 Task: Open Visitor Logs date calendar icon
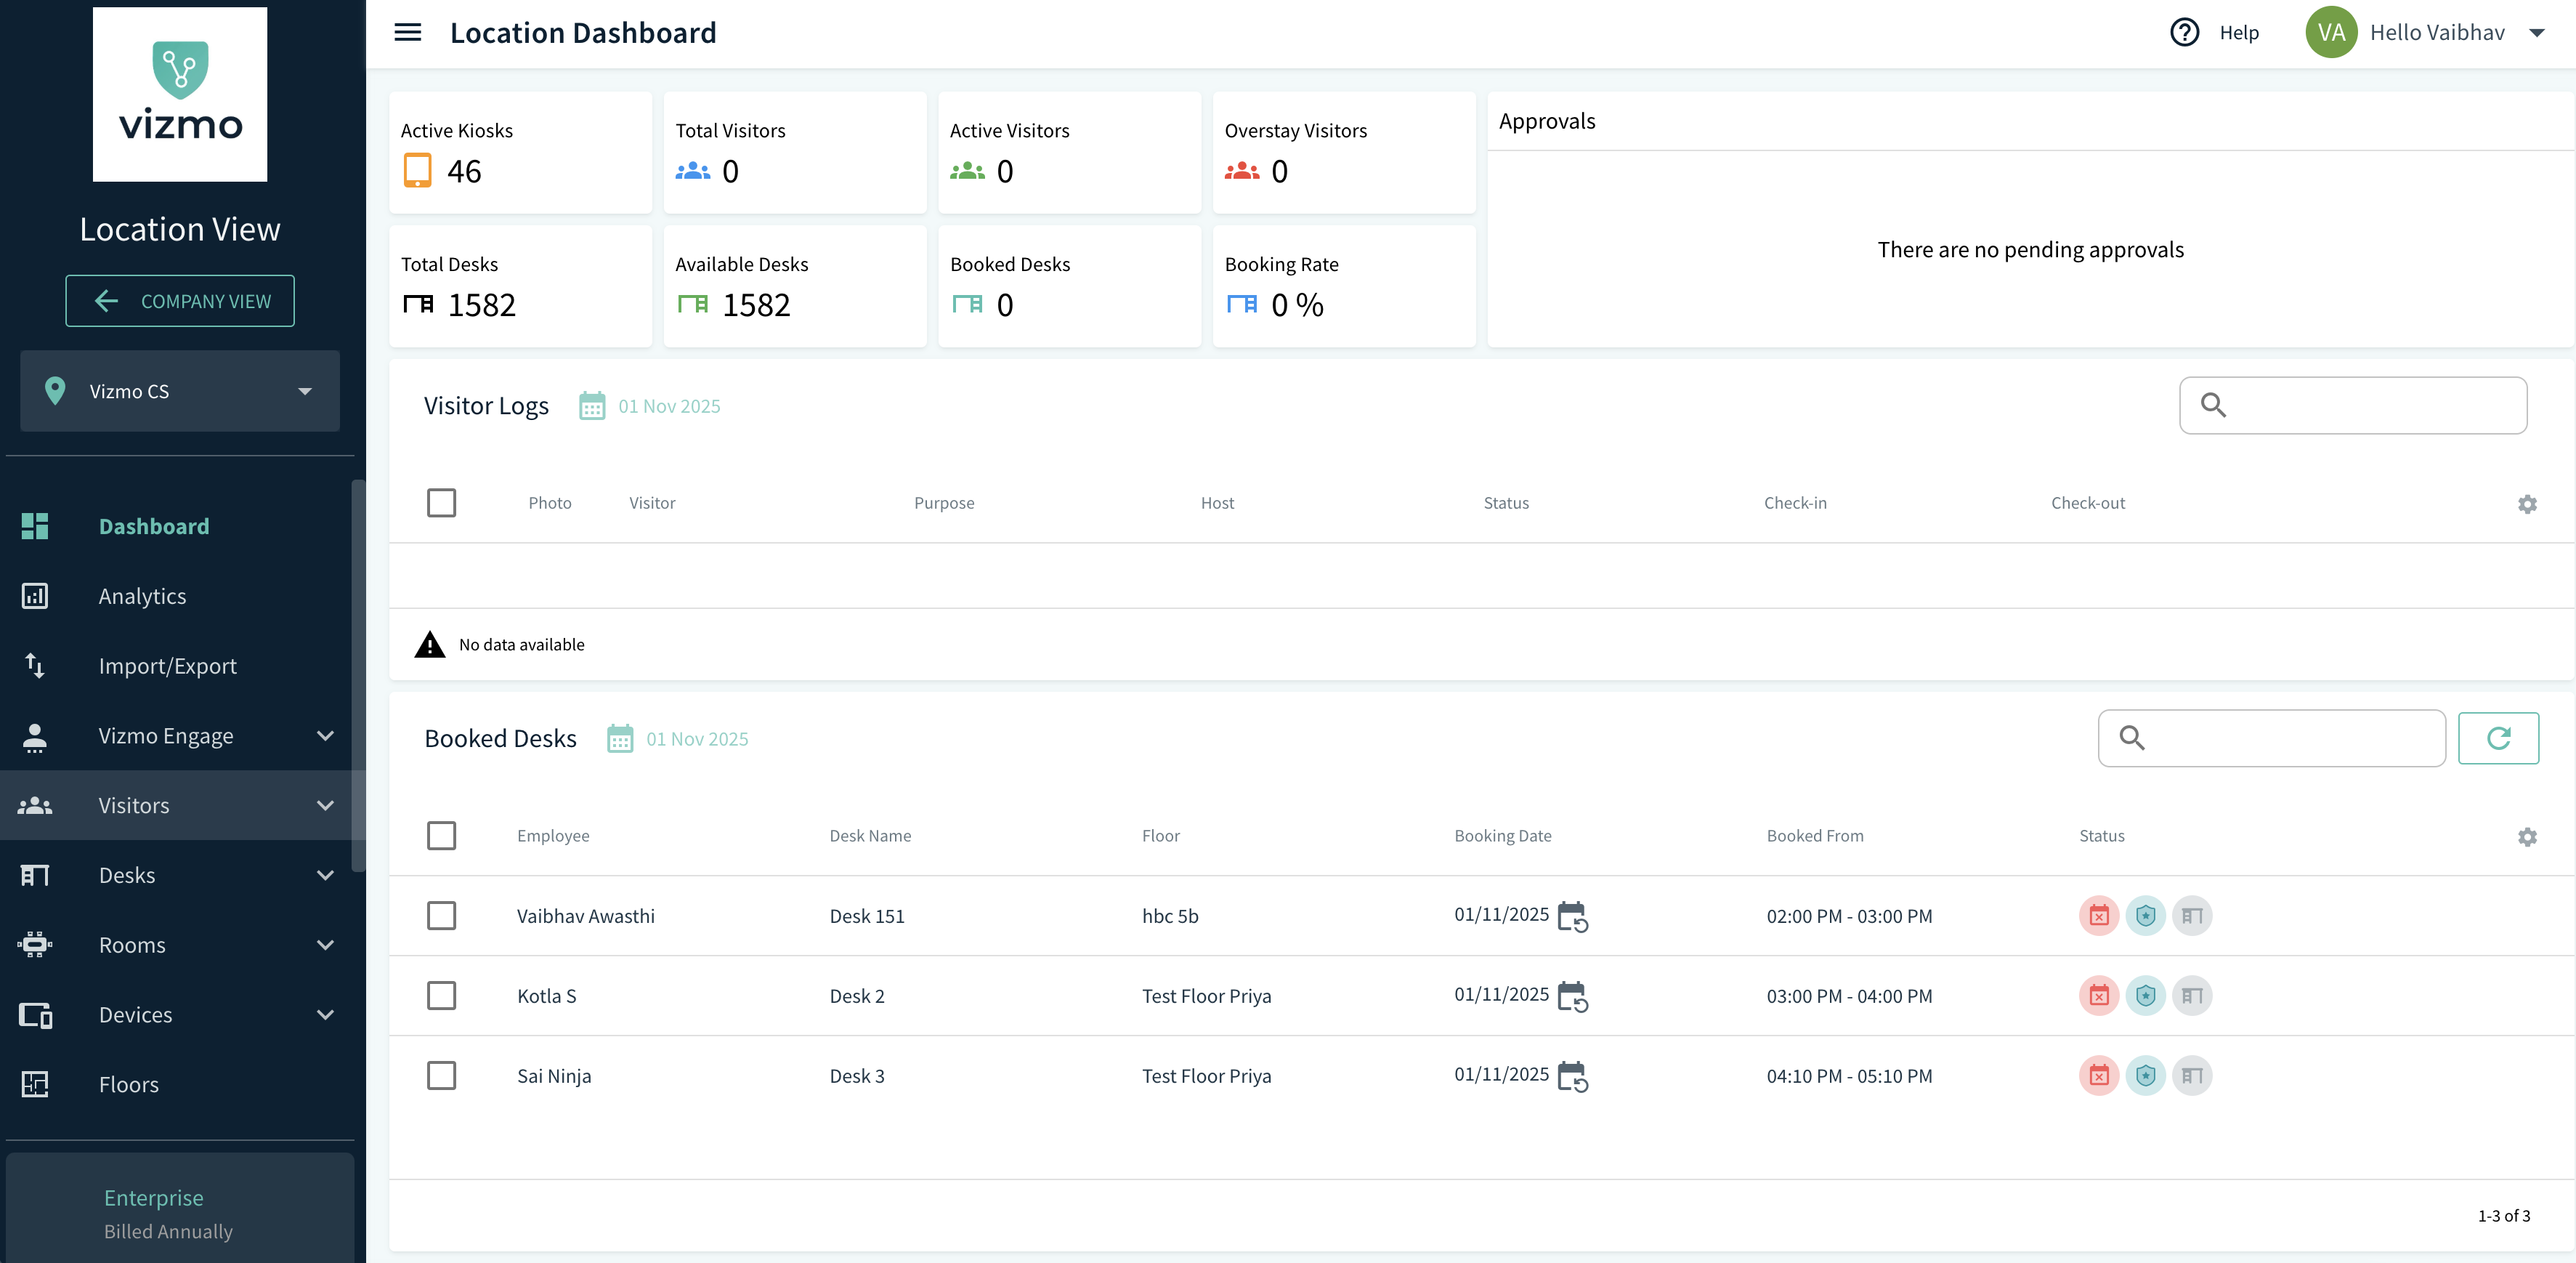point(592,406)
